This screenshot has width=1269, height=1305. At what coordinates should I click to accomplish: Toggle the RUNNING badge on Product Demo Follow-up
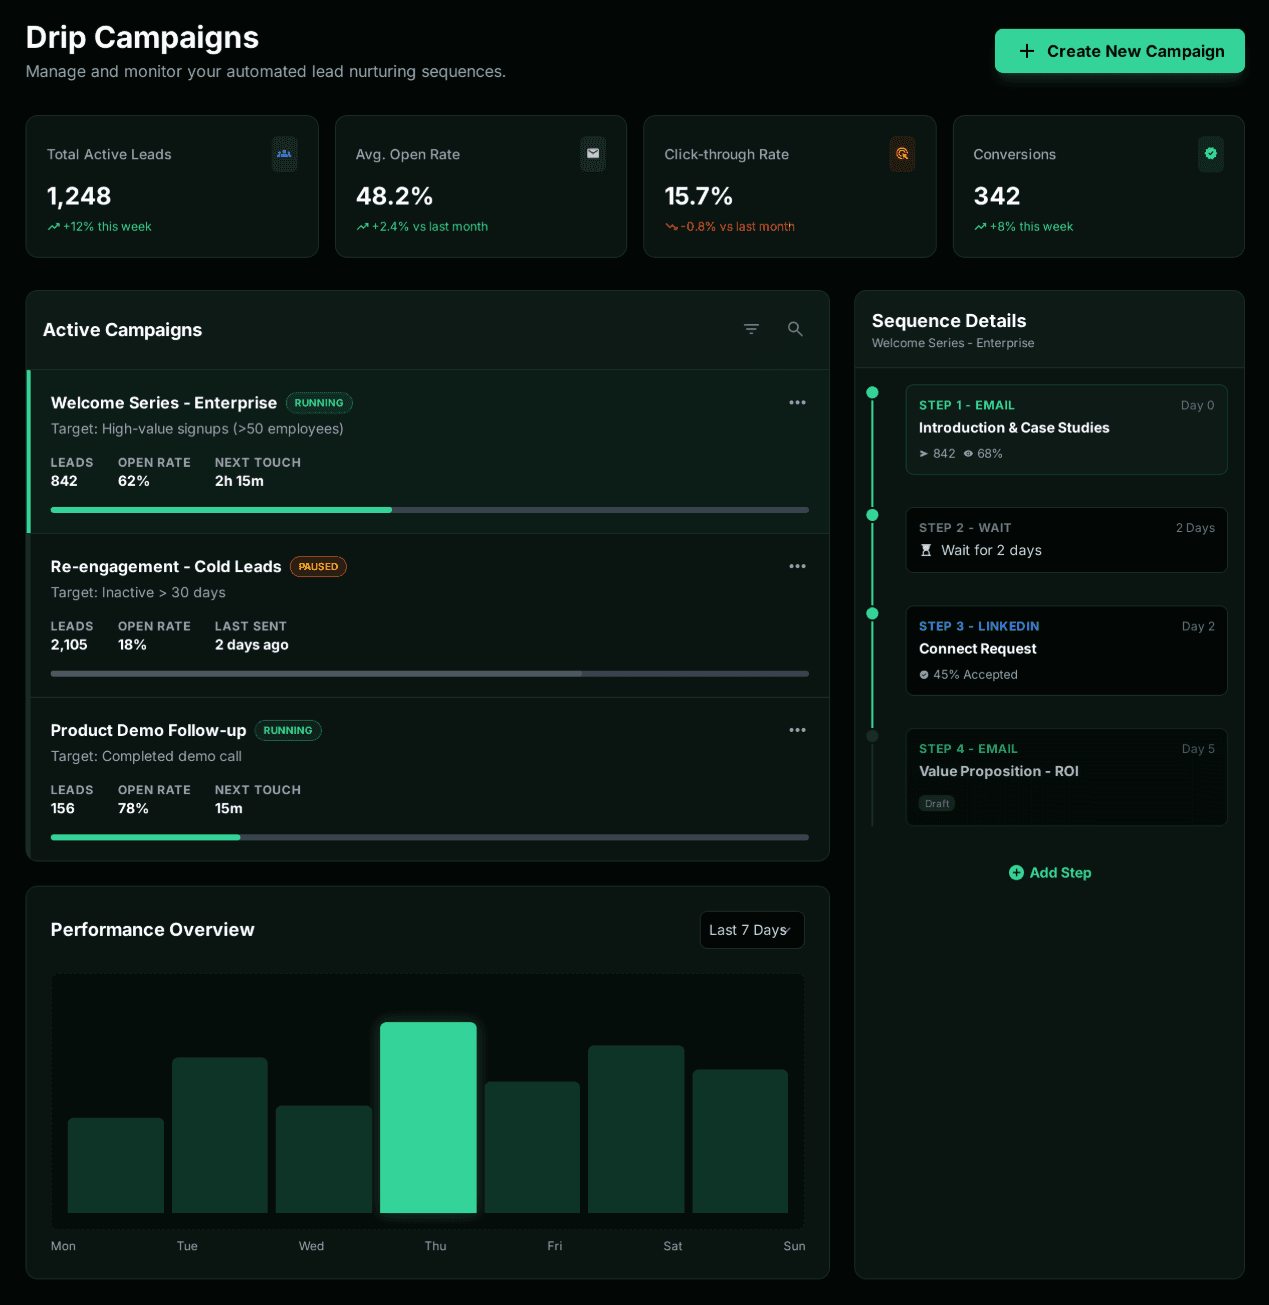(288, 731)
